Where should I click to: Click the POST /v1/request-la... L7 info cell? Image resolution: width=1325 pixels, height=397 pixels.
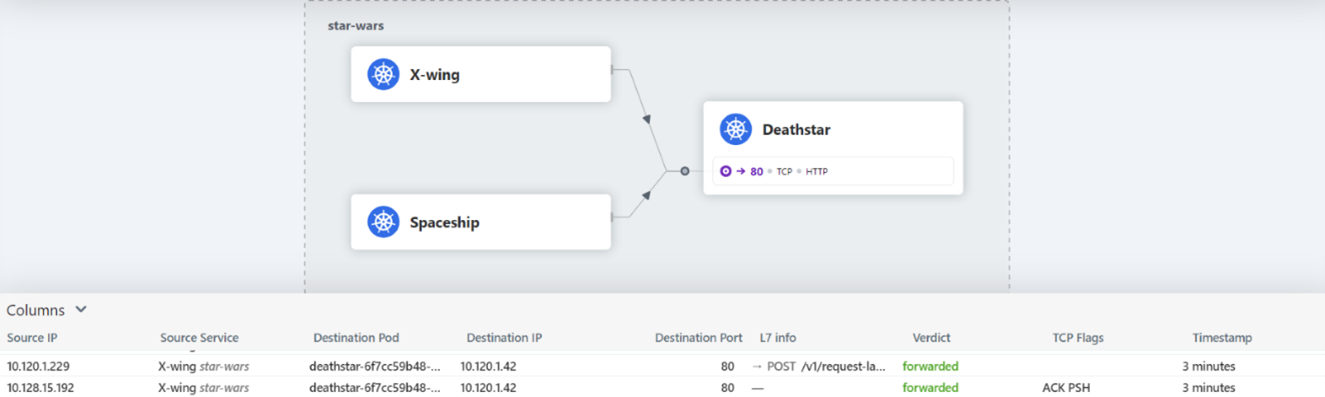819,366
